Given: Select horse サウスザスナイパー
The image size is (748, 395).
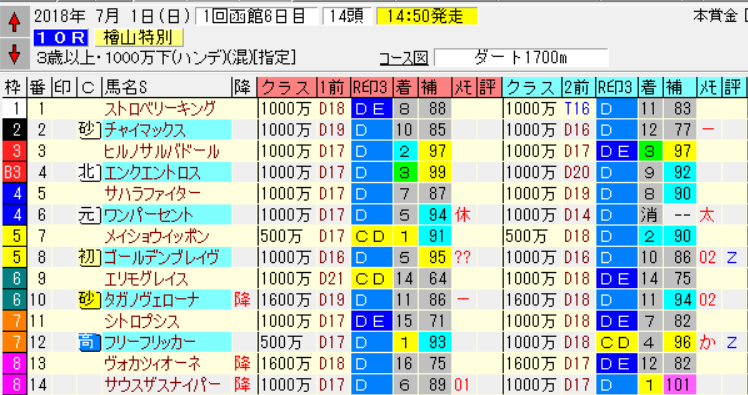Looking at the screenshot, I should tap(166, 385).
